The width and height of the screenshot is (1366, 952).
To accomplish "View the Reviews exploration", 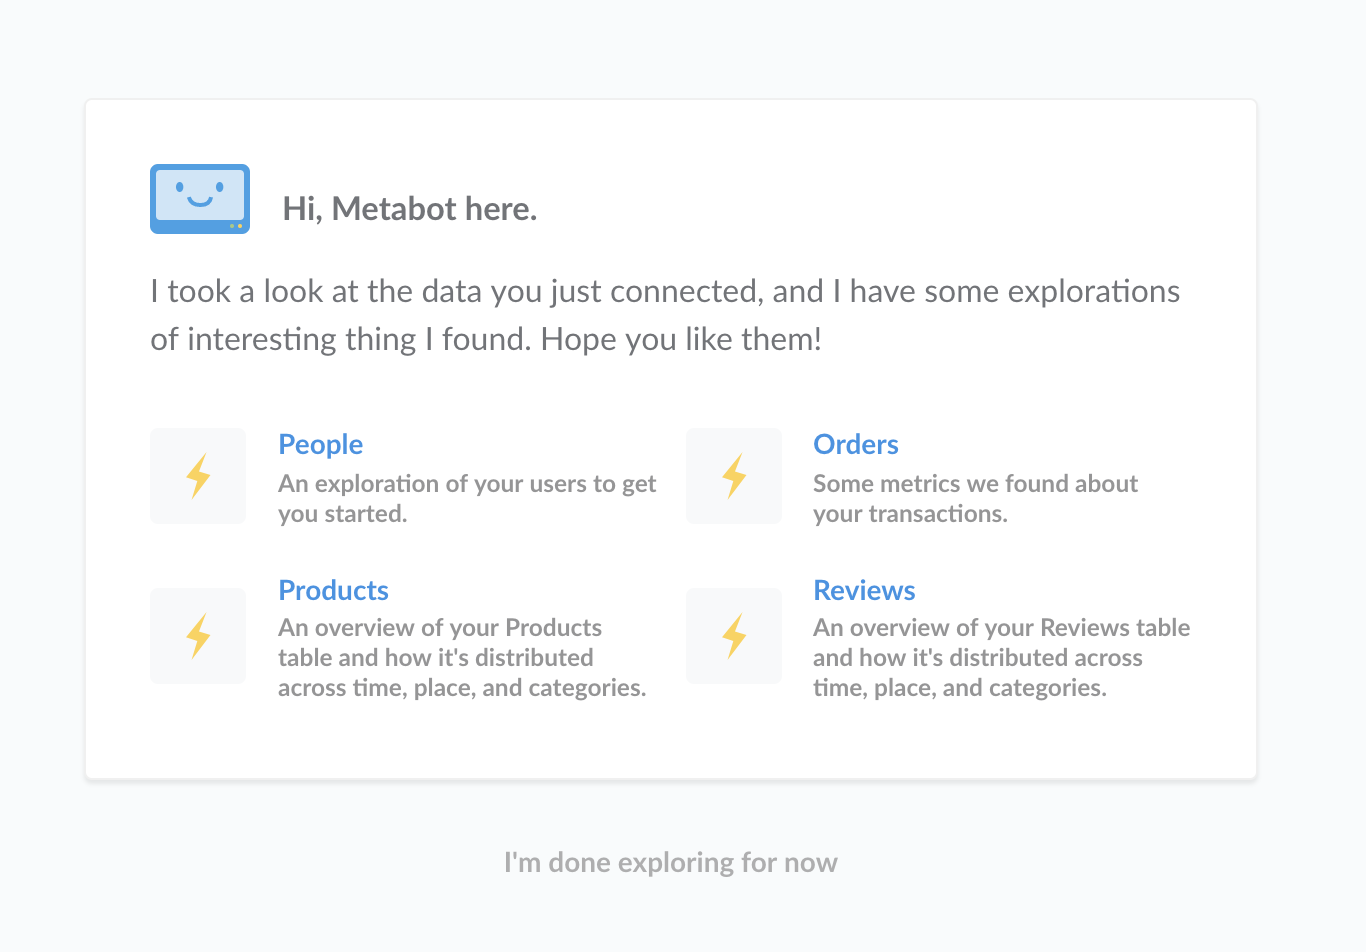I will (864, 590).
